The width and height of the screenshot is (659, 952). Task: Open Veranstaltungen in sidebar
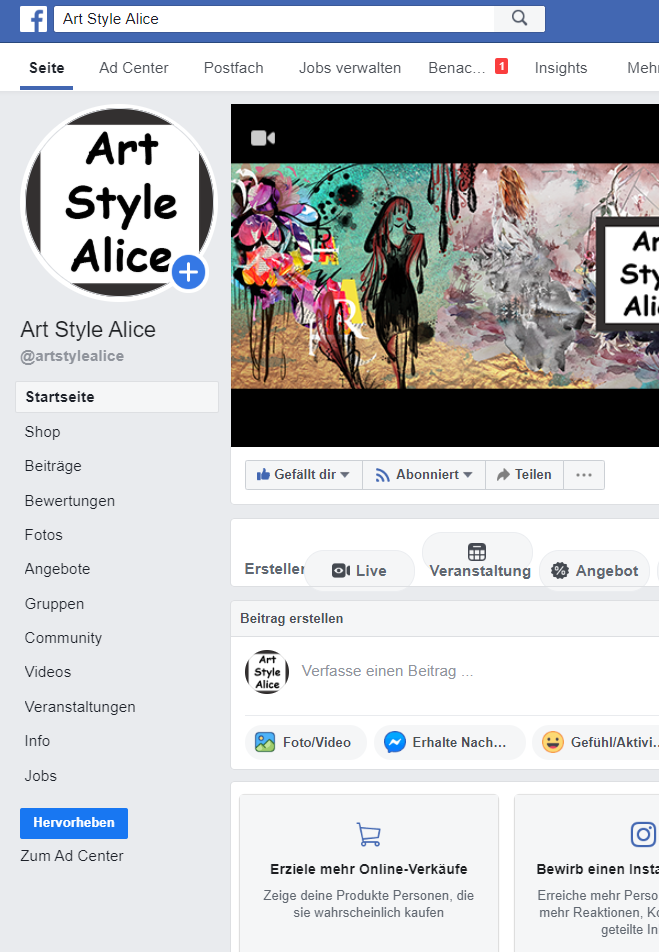pyautogui.click(x=80, y=707)
